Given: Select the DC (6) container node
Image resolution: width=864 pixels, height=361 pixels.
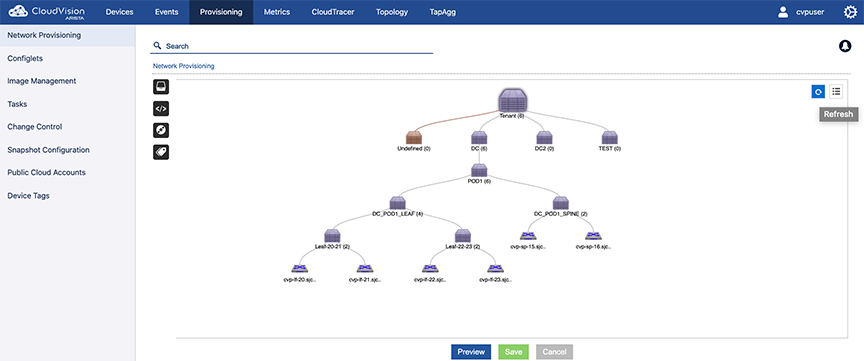Looking at the screenshot, I should 479,138.
